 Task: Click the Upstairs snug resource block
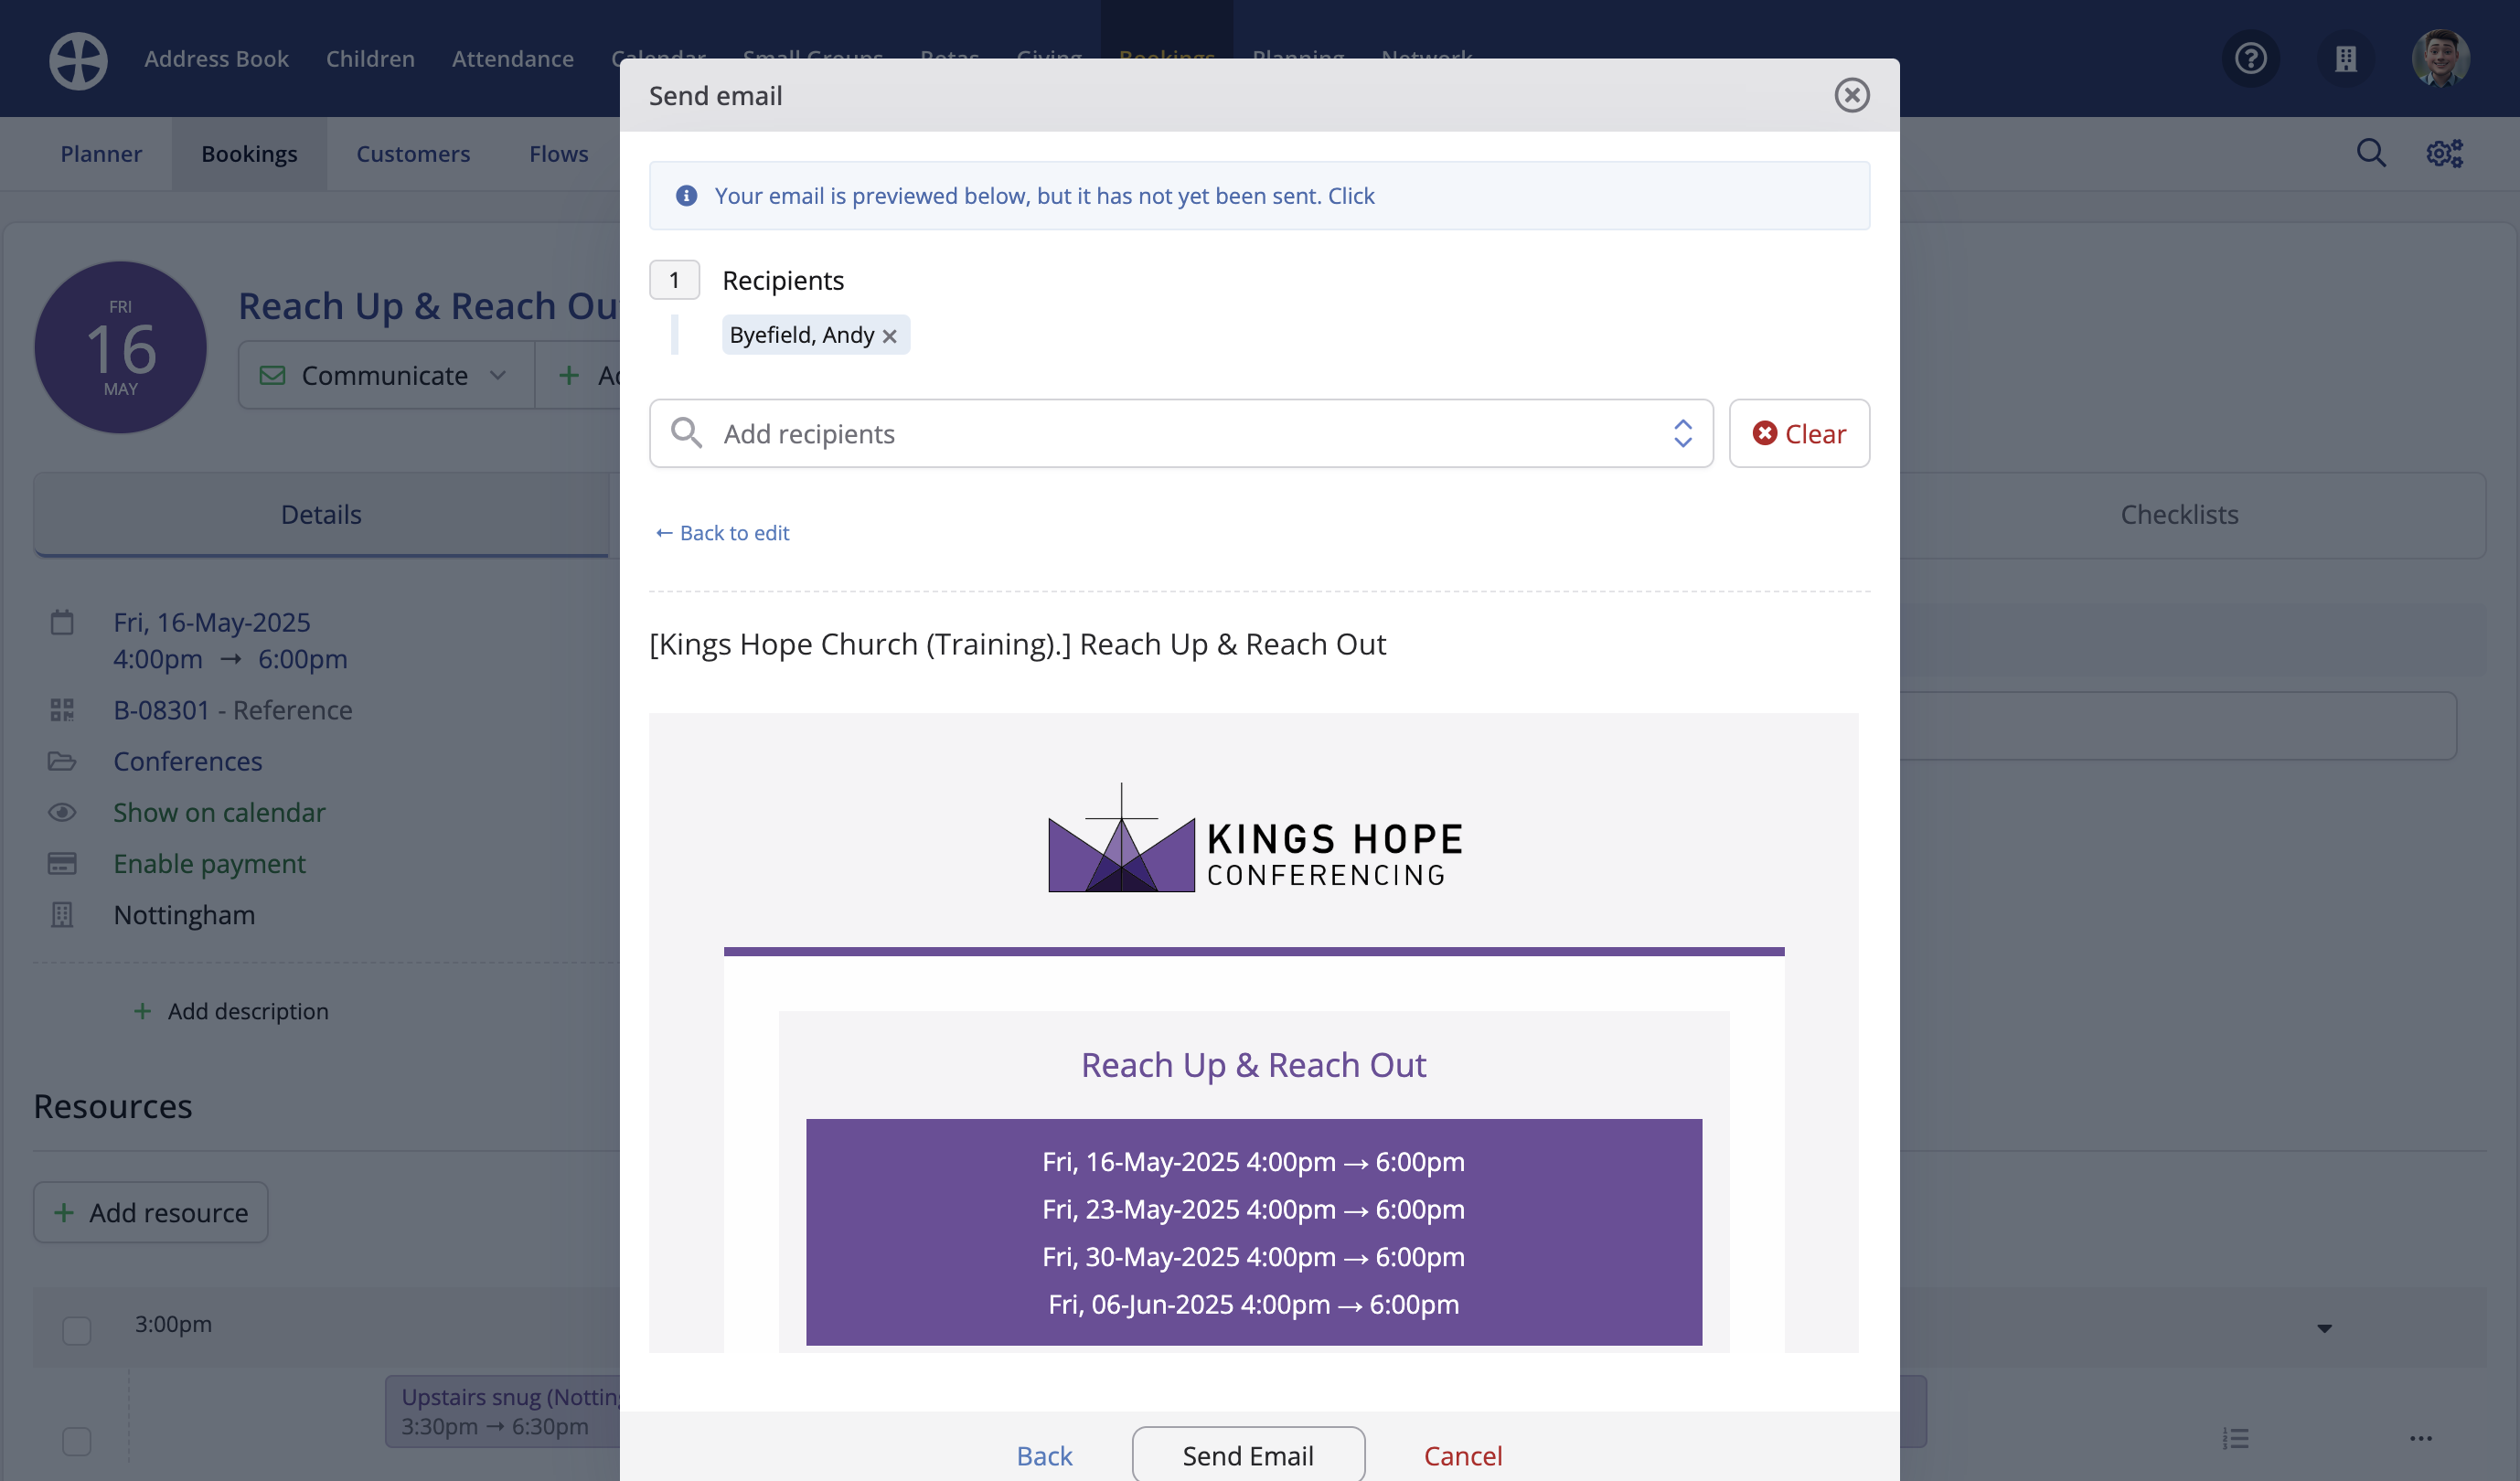click(503, 1411)
